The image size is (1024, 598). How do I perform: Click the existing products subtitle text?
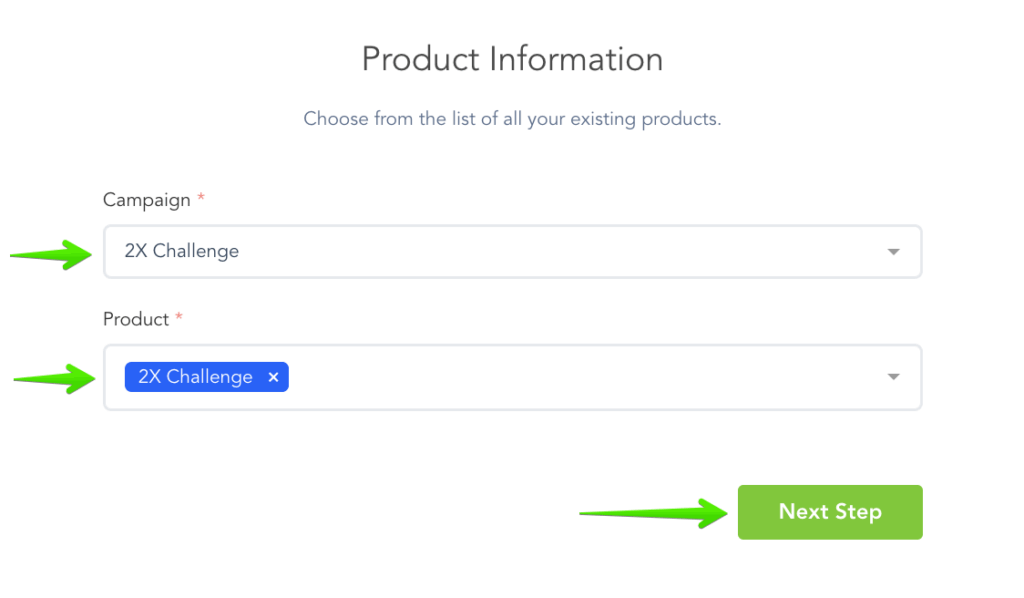[512, 119]
